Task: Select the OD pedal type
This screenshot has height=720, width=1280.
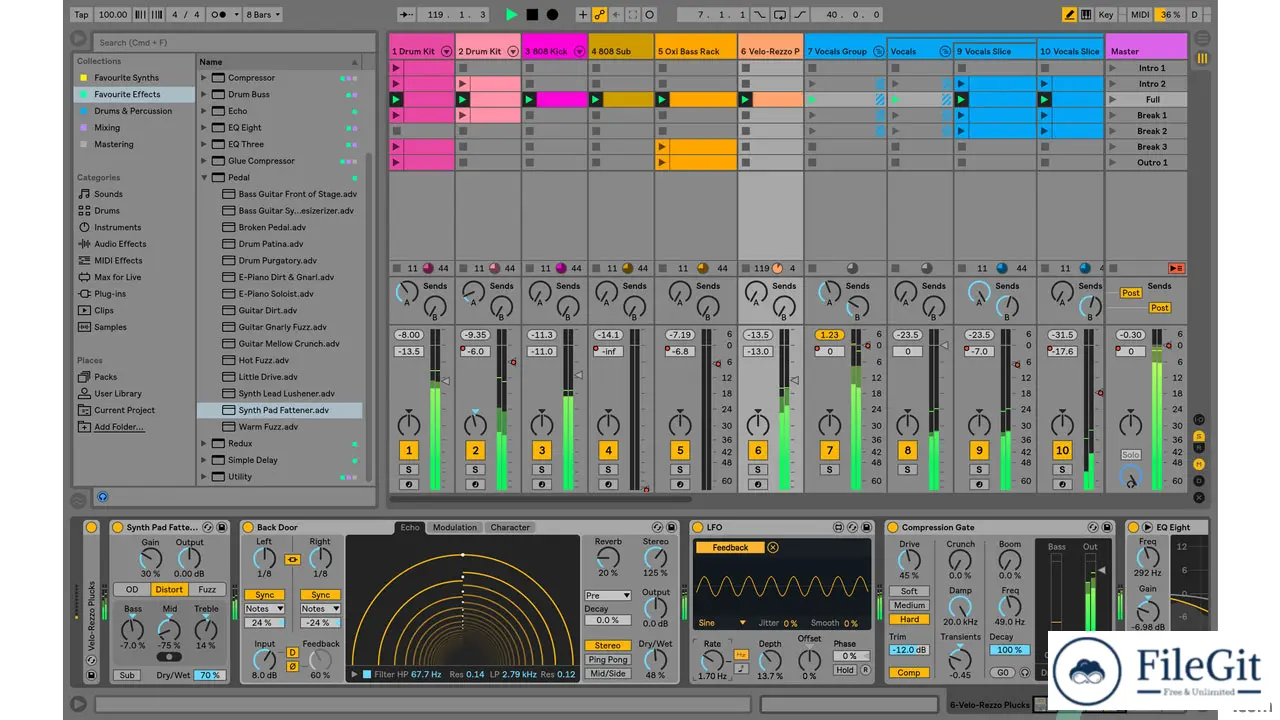Action: (132, 589)
